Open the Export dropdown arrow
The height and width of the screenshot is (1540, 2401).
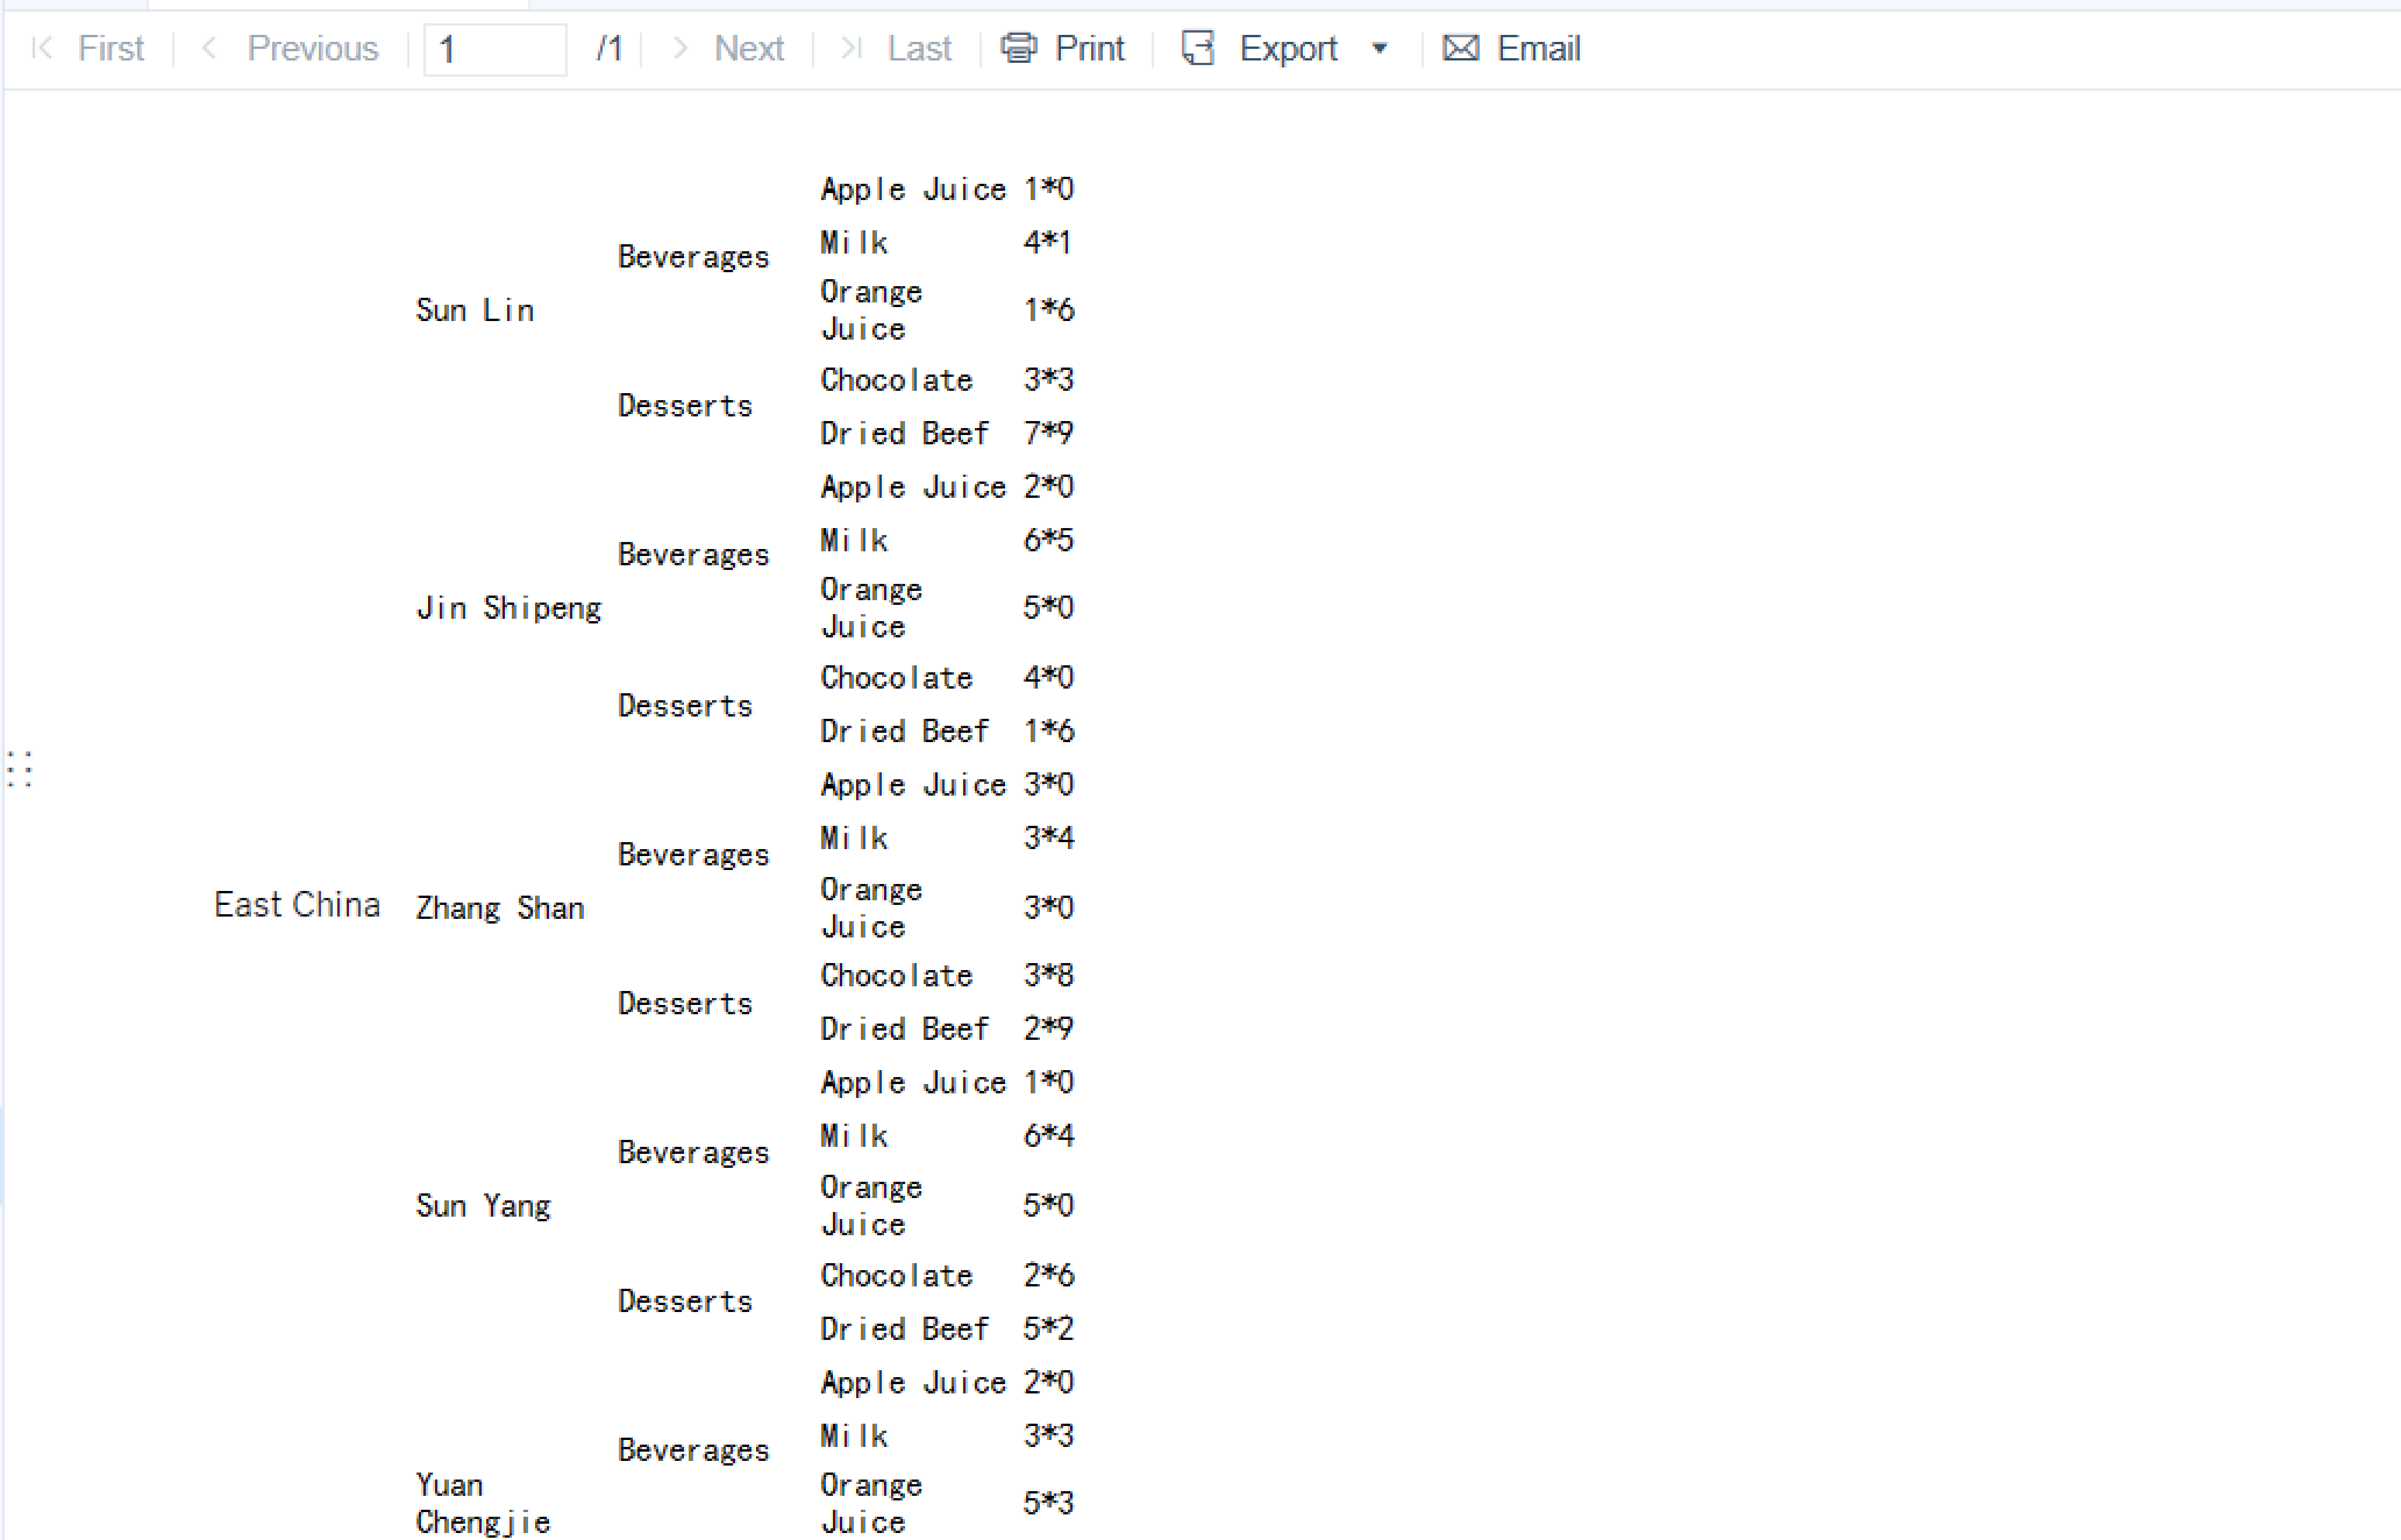point(1380,48)
